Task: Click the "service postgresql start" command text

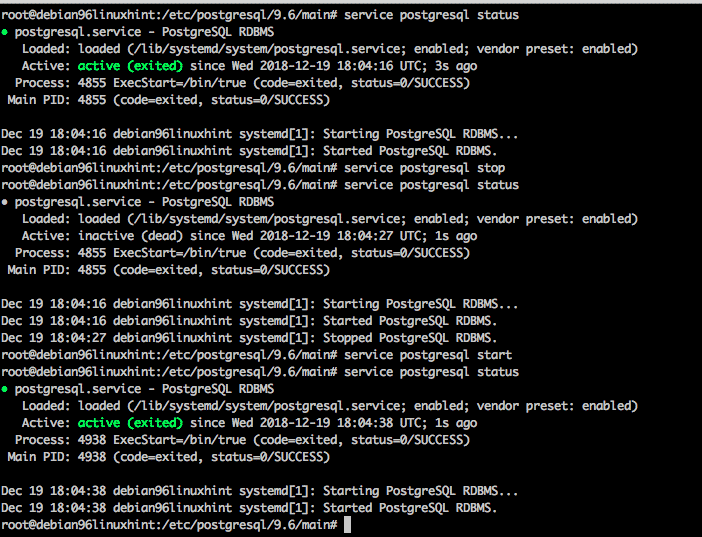Action: [x=427, y=355]
